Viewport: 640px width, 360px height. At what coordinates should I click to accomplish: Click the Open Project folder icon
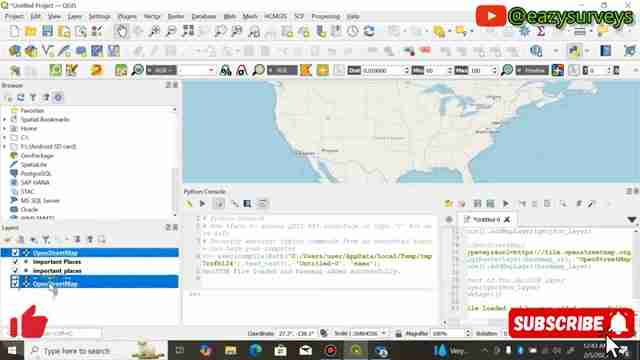tap(31, 31)
